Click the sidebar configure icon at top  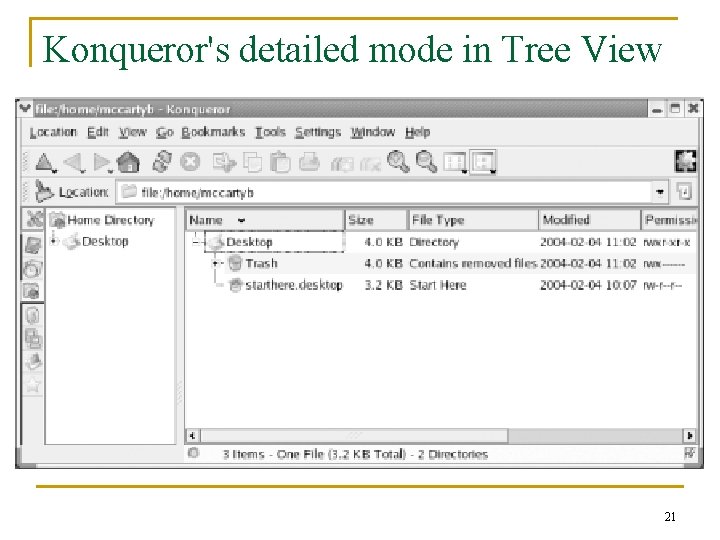point(34,219)
